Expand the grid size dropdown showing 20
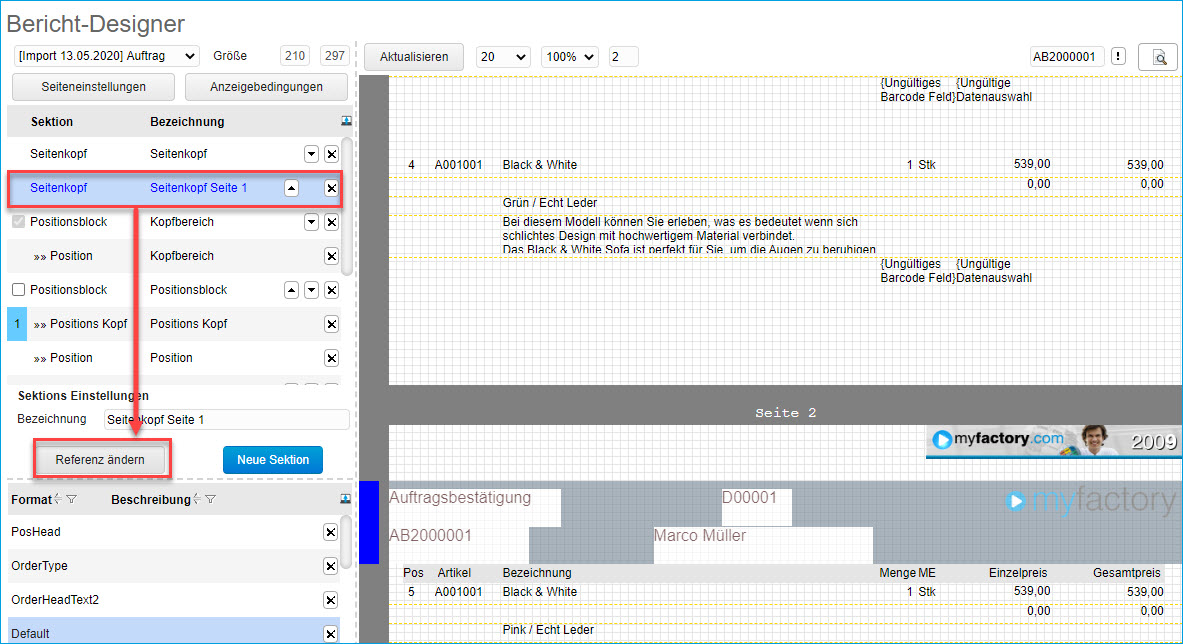 [x=502, y=57]
